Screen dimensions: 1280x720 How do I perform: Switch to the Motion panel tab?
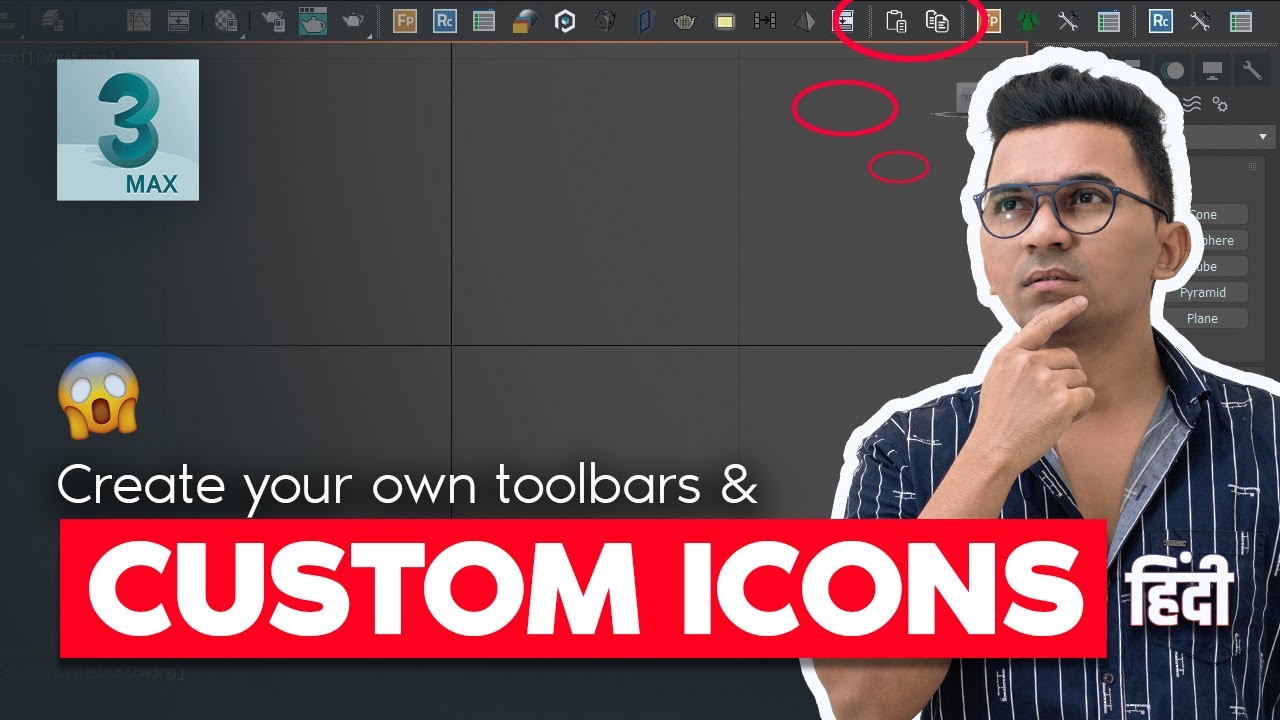[x=1174, y=70]
